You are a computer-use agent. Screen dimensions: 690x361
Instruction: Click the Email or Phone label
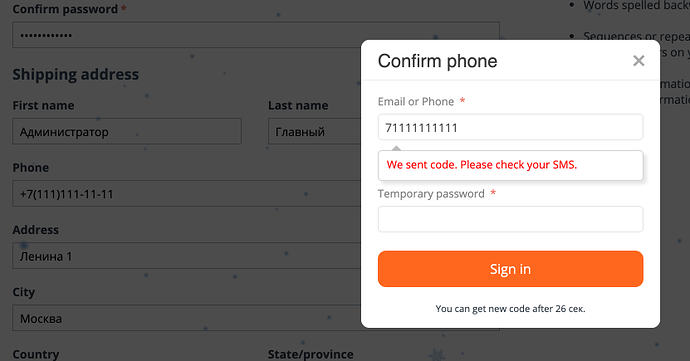pos(416,102)
